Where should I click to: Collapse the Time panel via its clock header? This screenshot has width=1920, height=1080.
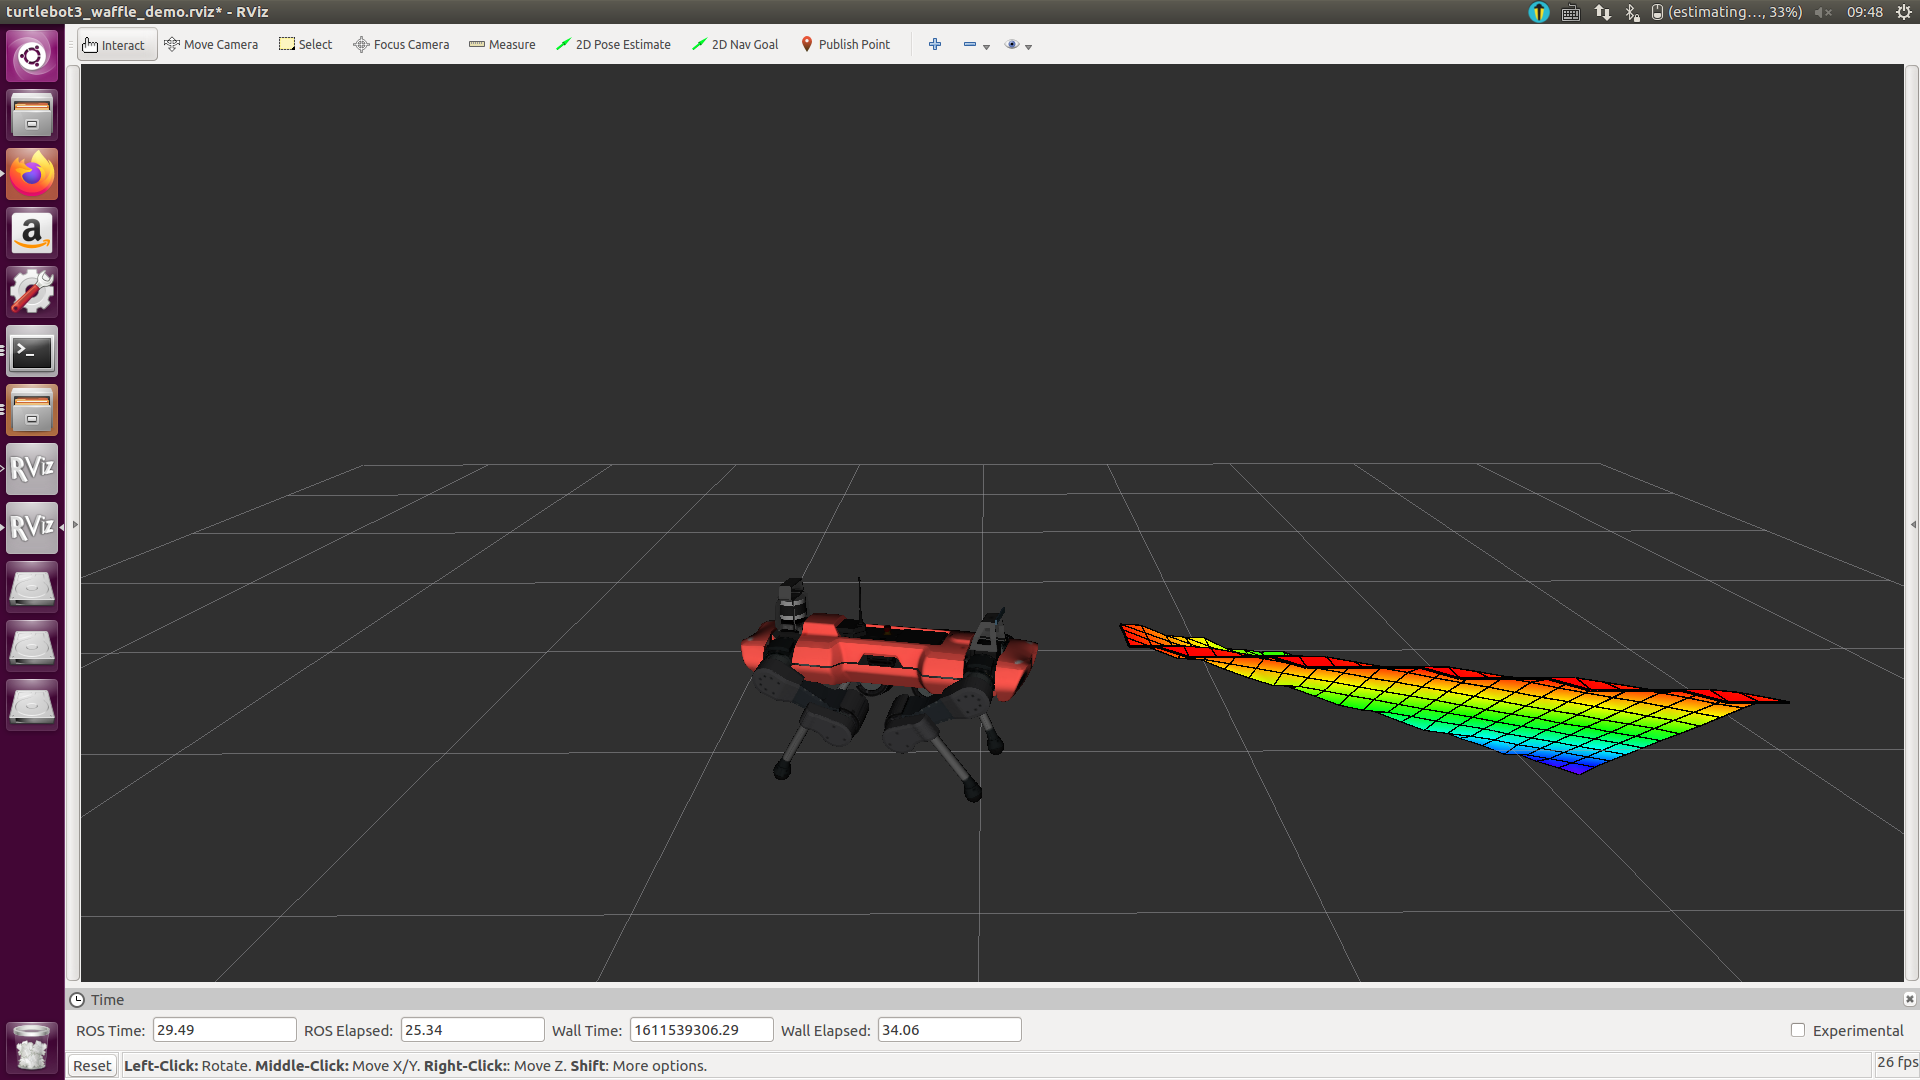pos(78,999)
